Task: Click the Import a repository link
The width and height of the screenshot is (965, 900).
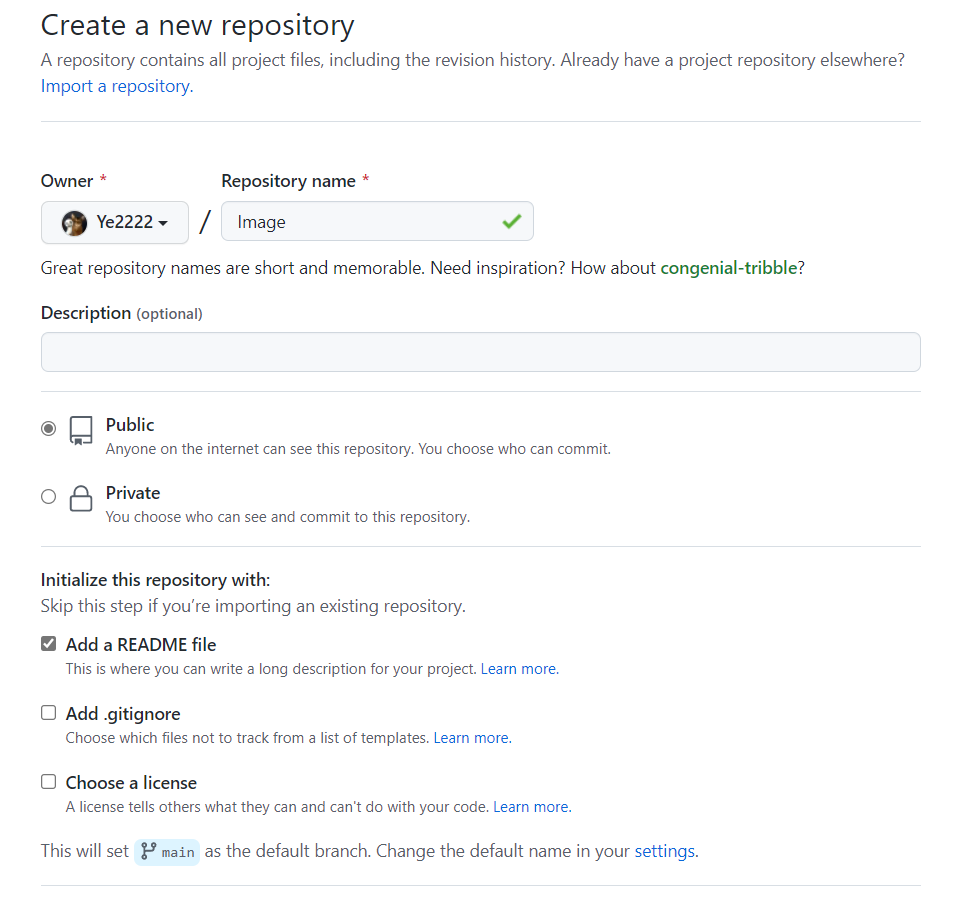Action: [116, 86]
